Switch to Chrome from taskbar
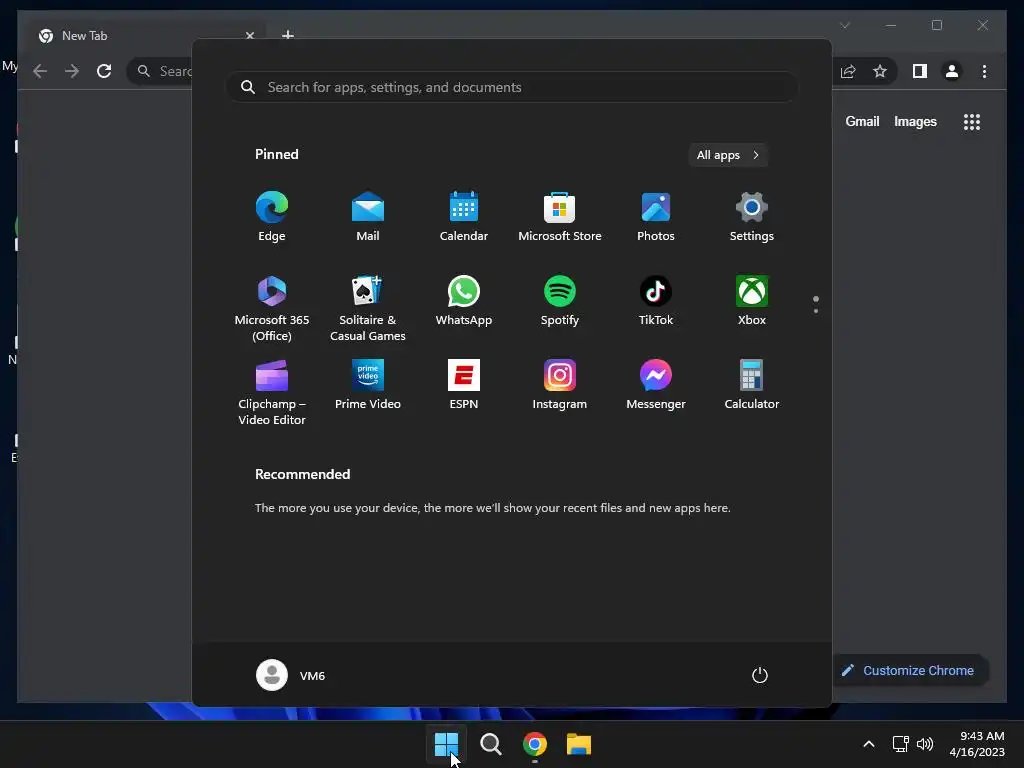Viewport: 1024px width, 768px height. 535,744
